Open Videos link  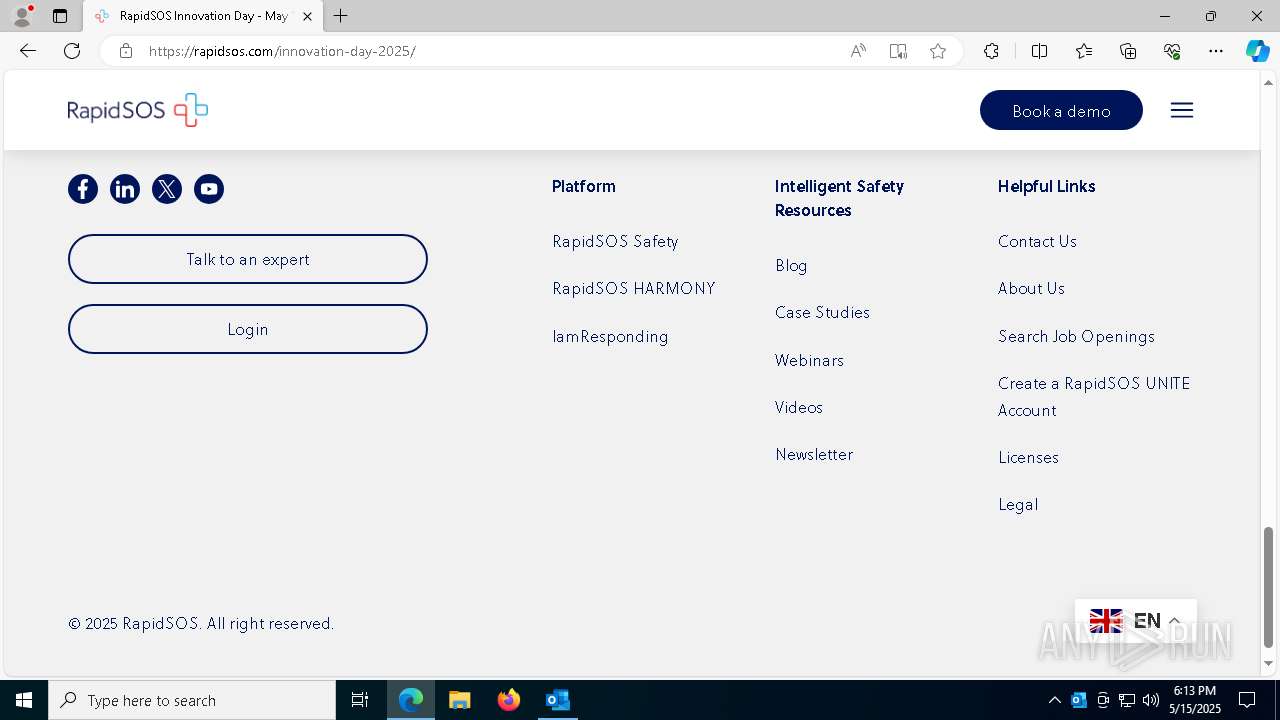point(799,407)
